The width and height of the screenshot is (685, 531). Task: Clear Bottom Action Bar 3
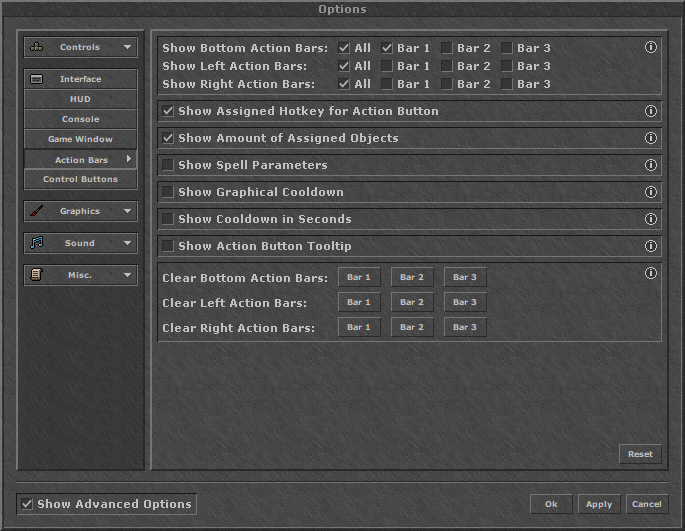[x=465, y=277]
